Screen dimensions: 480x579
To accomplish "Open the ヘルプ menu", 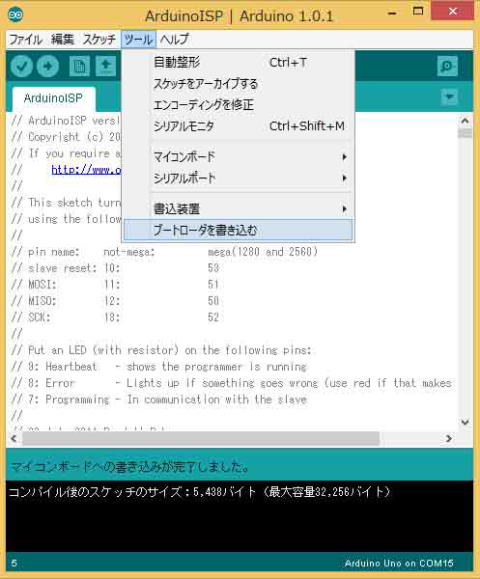I will tap(174, 39).
